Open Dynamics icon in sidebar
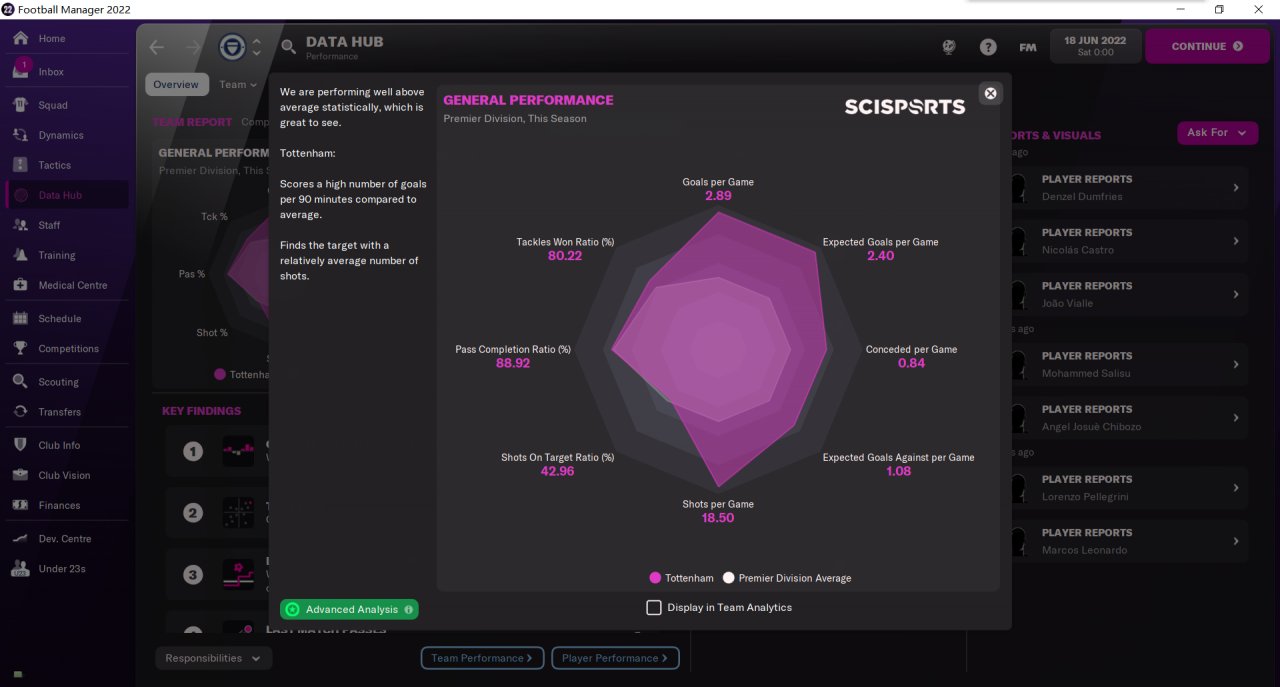The height and width of the screenshot is (687, 1280). 20,135
